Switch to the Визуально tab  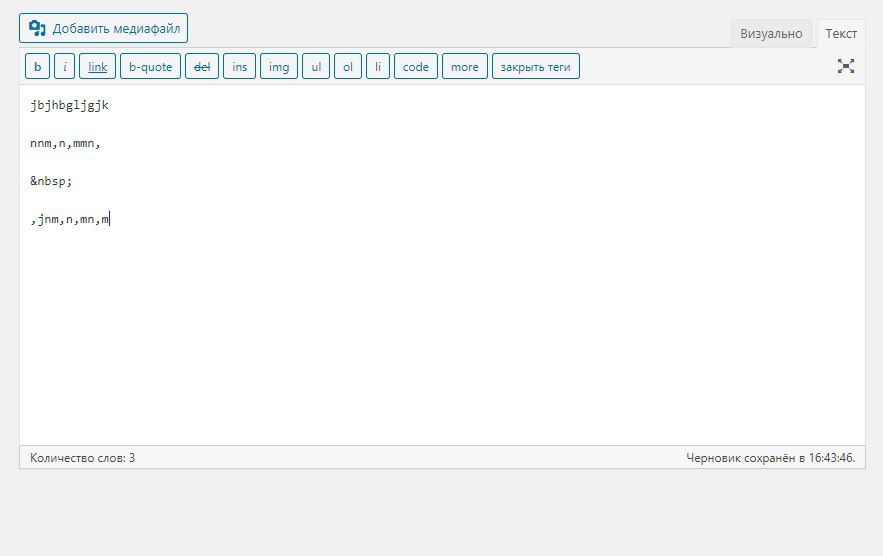[771, 34]
